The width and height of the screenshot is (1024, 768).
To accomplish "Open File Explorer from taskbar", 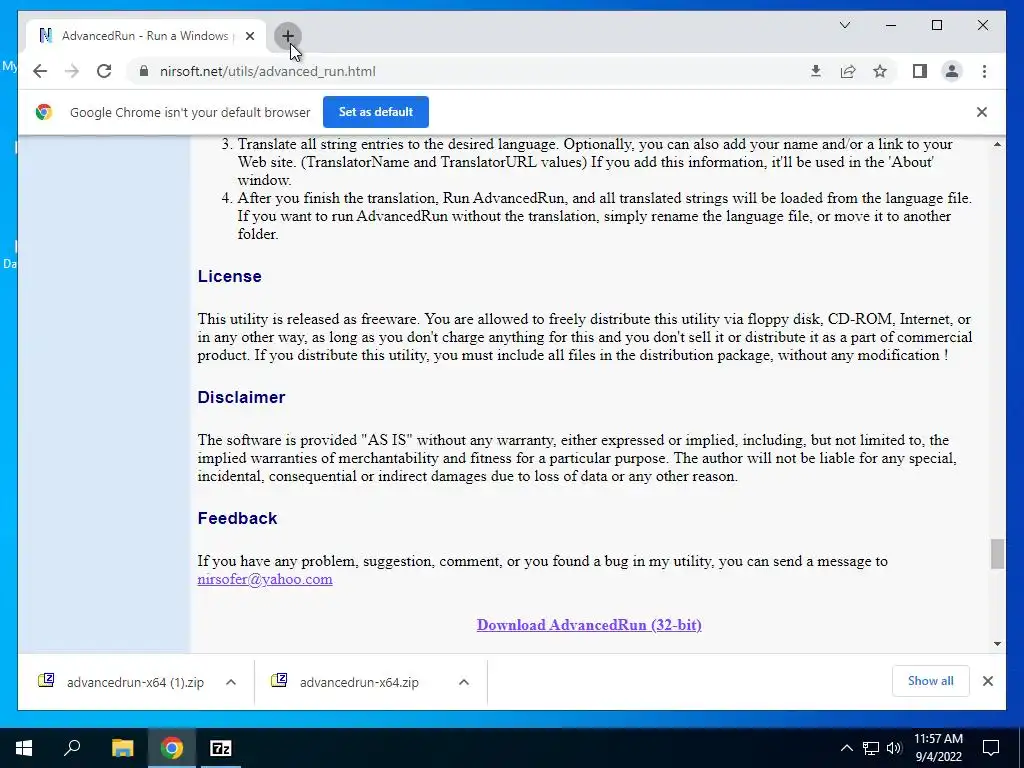I will click(x=122, y=748).
